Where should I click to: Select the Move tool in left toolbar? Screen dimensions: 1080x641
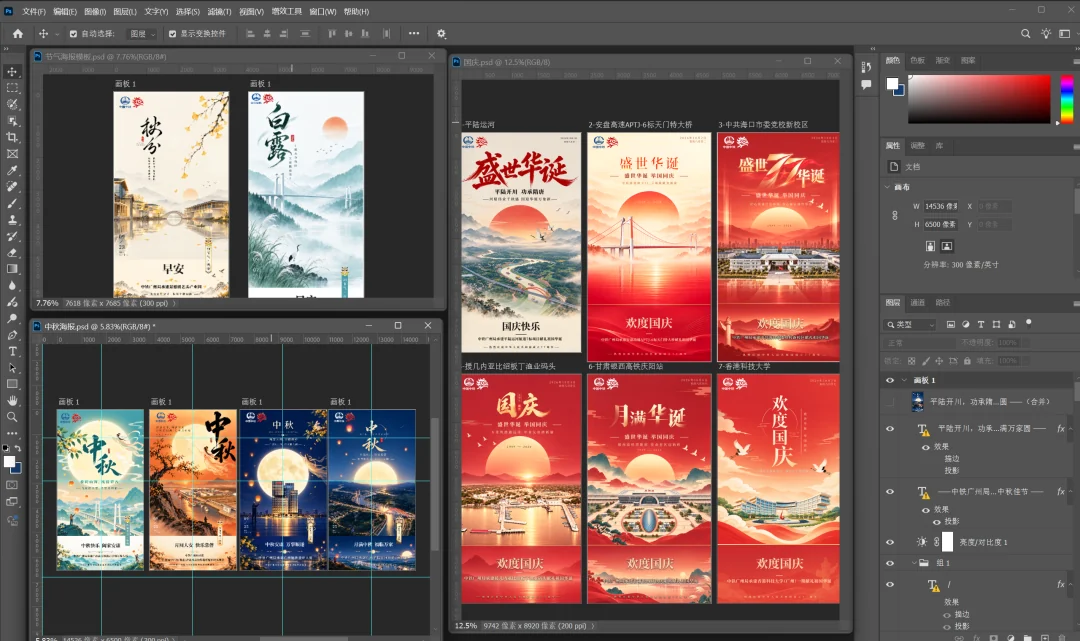pos(12,72)
